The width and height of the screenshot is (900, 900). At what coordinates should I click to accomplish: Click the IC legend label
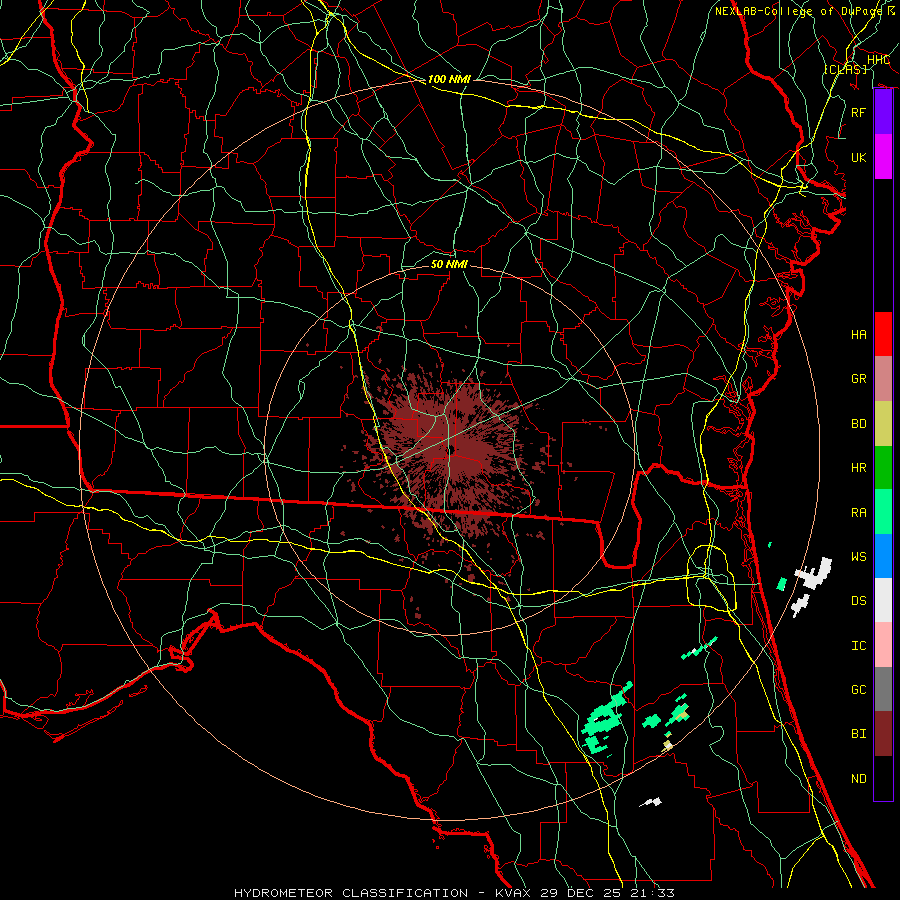[x=859, y=646]
